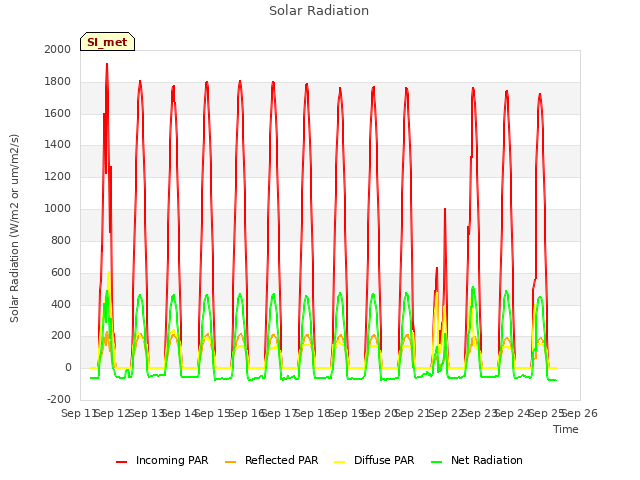Viewport: 640px width, 480px height.
Task: Click the Sep 26 x-axis tick label
Action: 580,413
